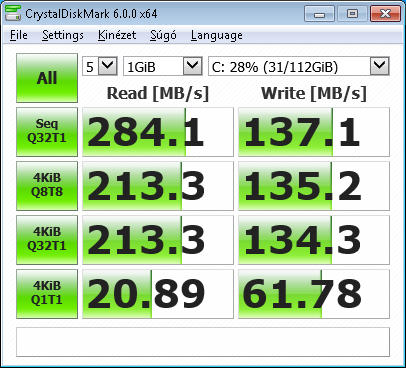Viewport: 406px width, 368px height.
Task: Click the 4KiB Q1T1 read result 20.89
Action: click(x=158, y=294)
